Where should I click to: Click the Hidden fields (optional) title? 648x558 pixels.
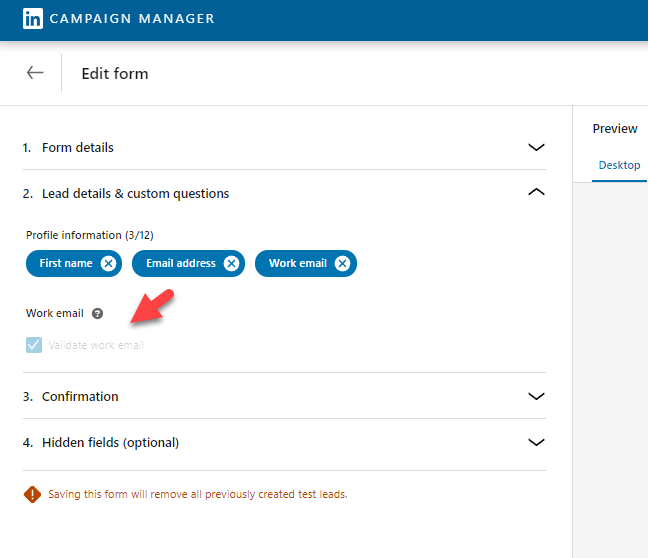(110, 442)
